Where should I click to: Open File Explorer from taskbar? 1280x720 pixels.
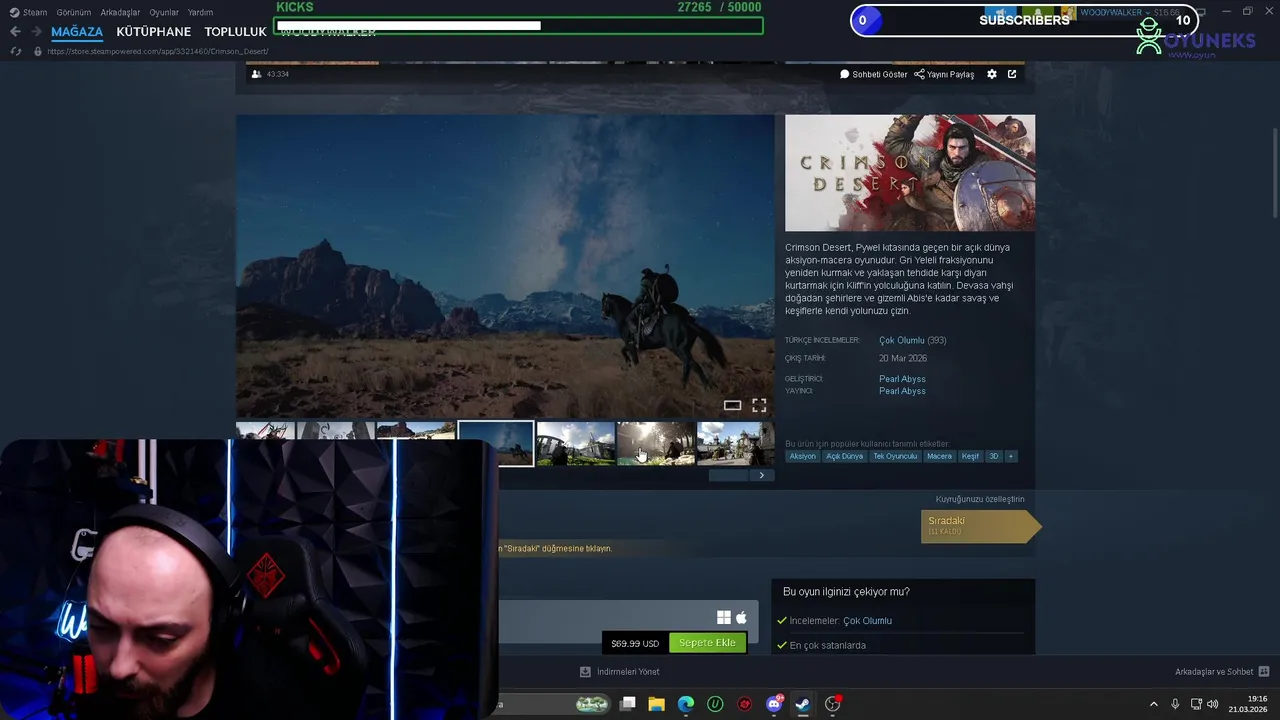tap(657, 704)
